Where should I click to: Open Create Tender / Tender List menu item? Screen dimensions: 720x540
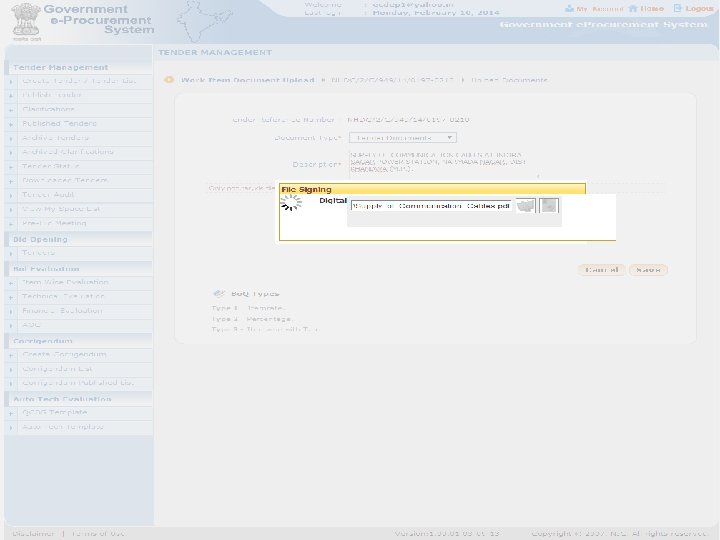coord(79,81)
